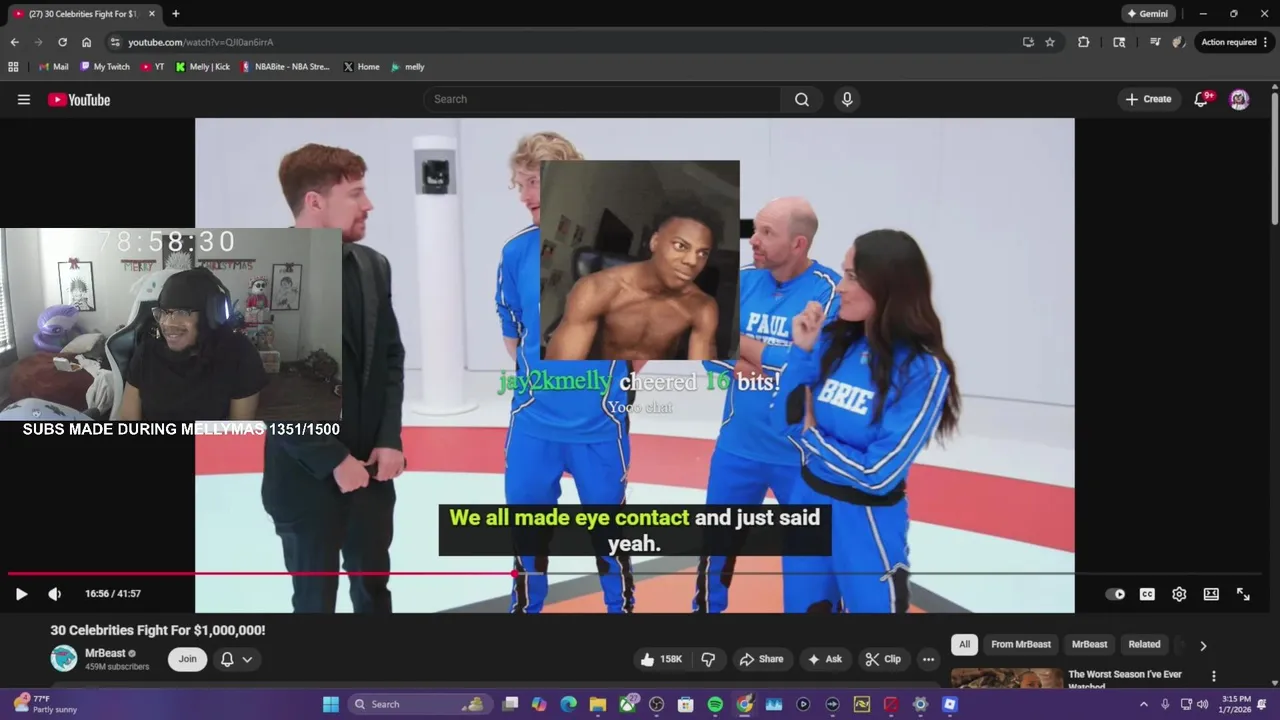
Task: Open the apps grid in bookmarks bar
Action: click(x=13, y=67)
